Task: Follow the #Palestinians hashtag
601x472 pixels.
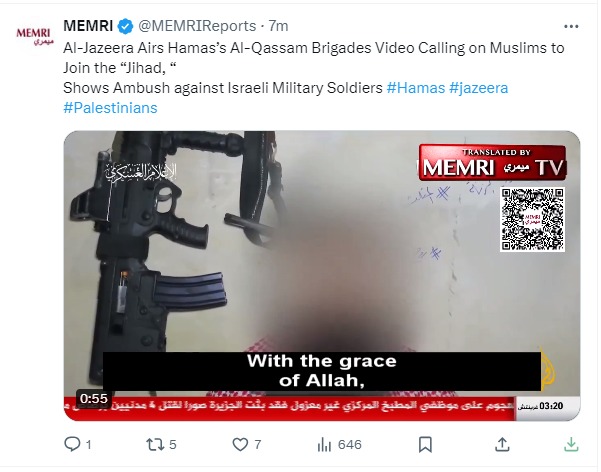Action: 110,108
